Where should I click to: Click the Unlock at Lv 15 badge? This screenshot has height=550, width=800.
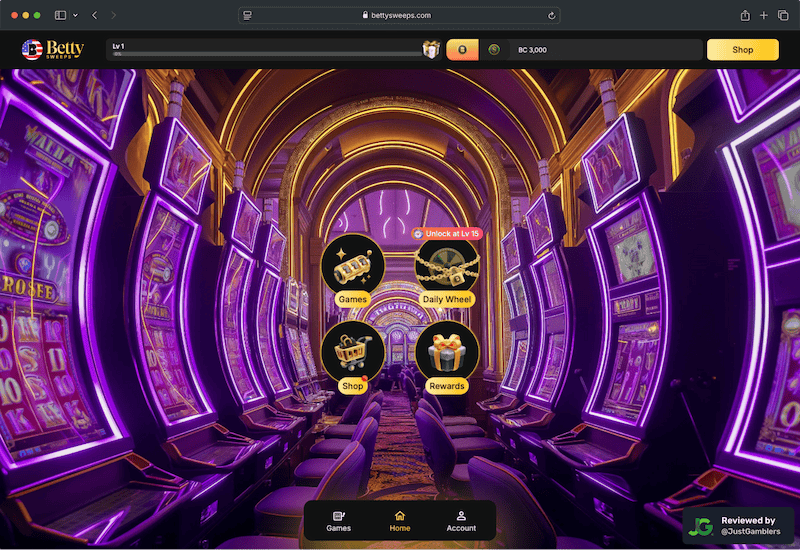(447, 234)
